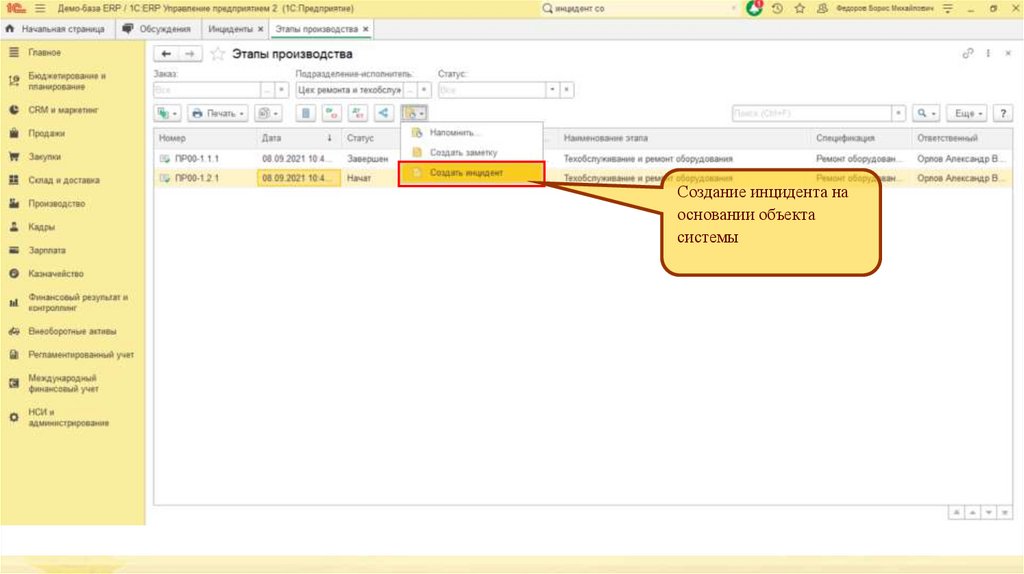Click the Поиск (Ctrl+F) search field
The width and height of the screenshot is (1024, 574).
(x=810, y=114)
